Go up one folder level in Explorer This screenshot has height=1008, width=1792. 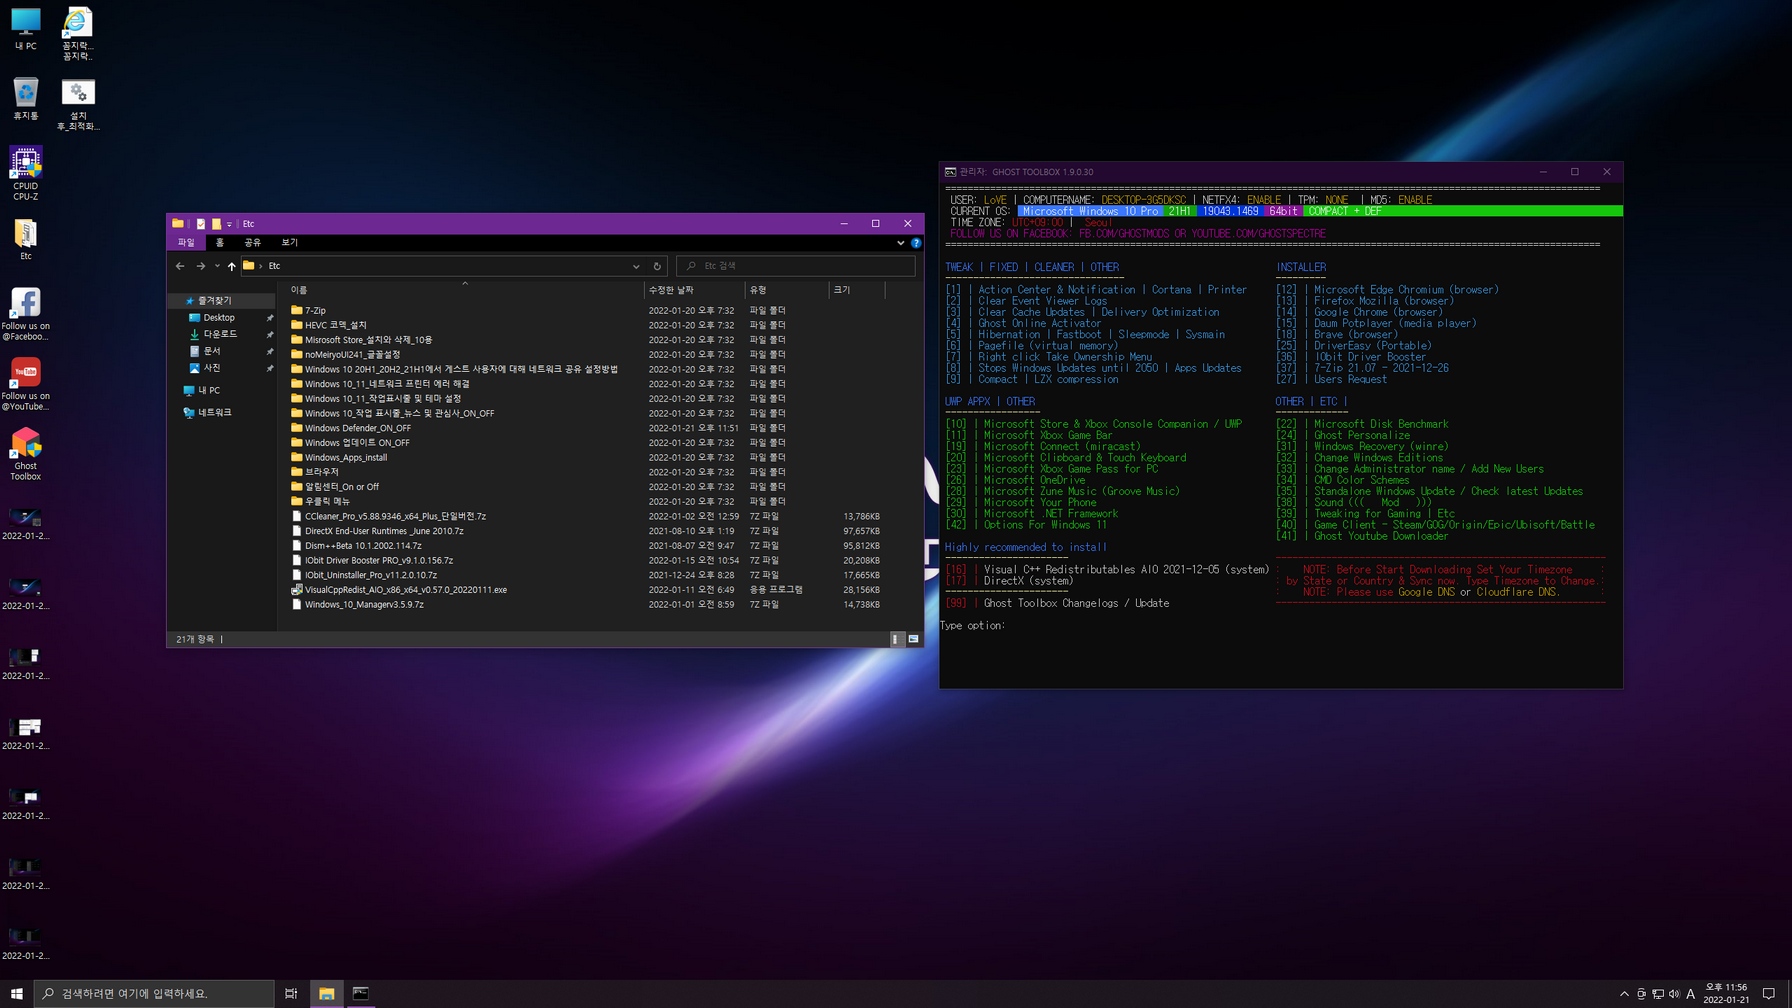pyautogui.click(x=231, y=266)
